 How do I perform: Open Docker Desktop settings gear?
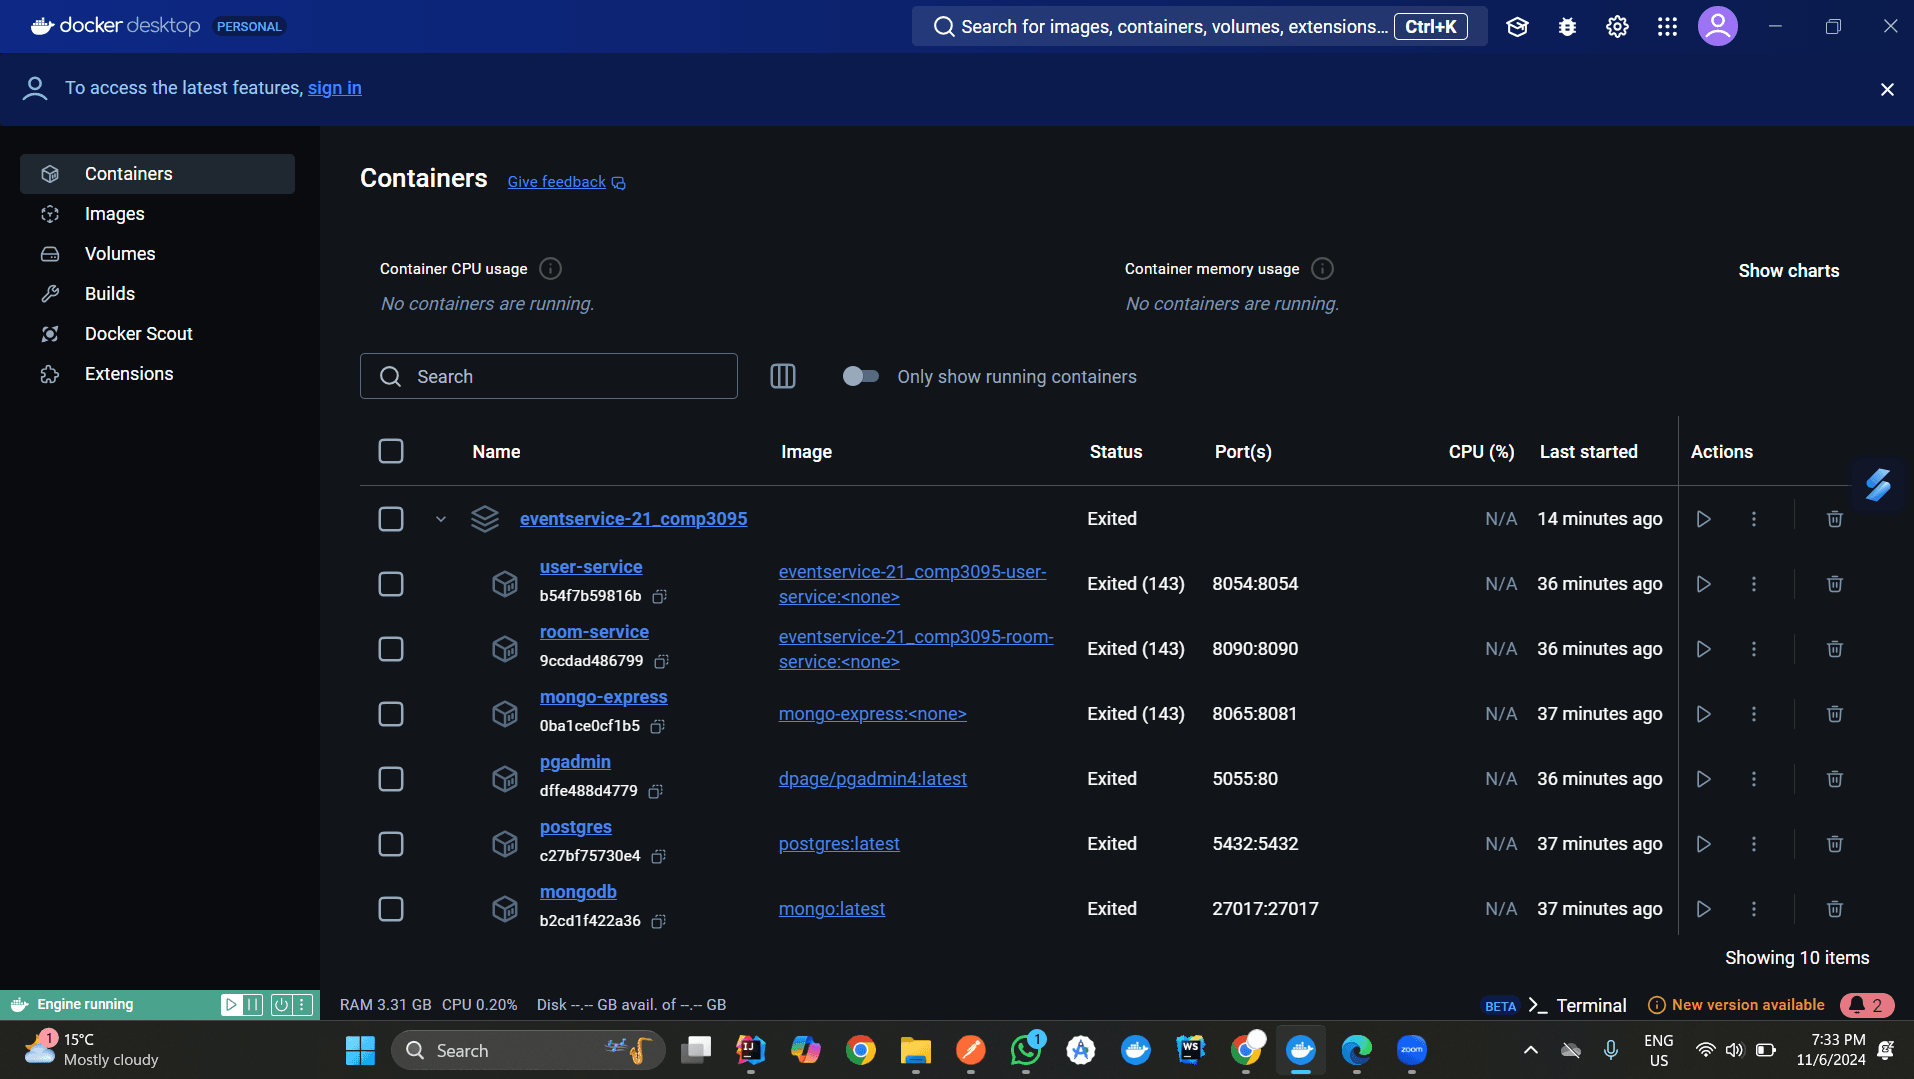pos(1617,26)
